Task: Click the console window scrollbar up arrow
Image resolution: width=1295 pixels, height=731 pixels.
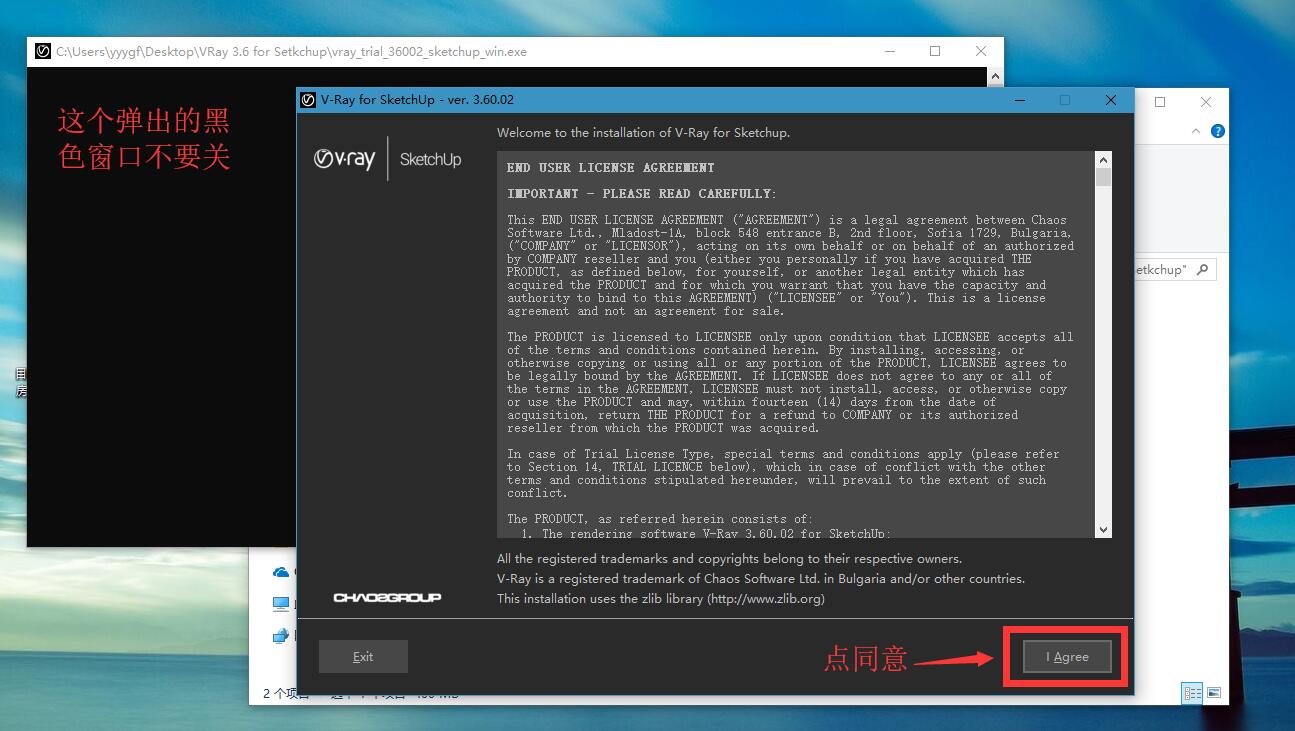Action: [995, 76]
